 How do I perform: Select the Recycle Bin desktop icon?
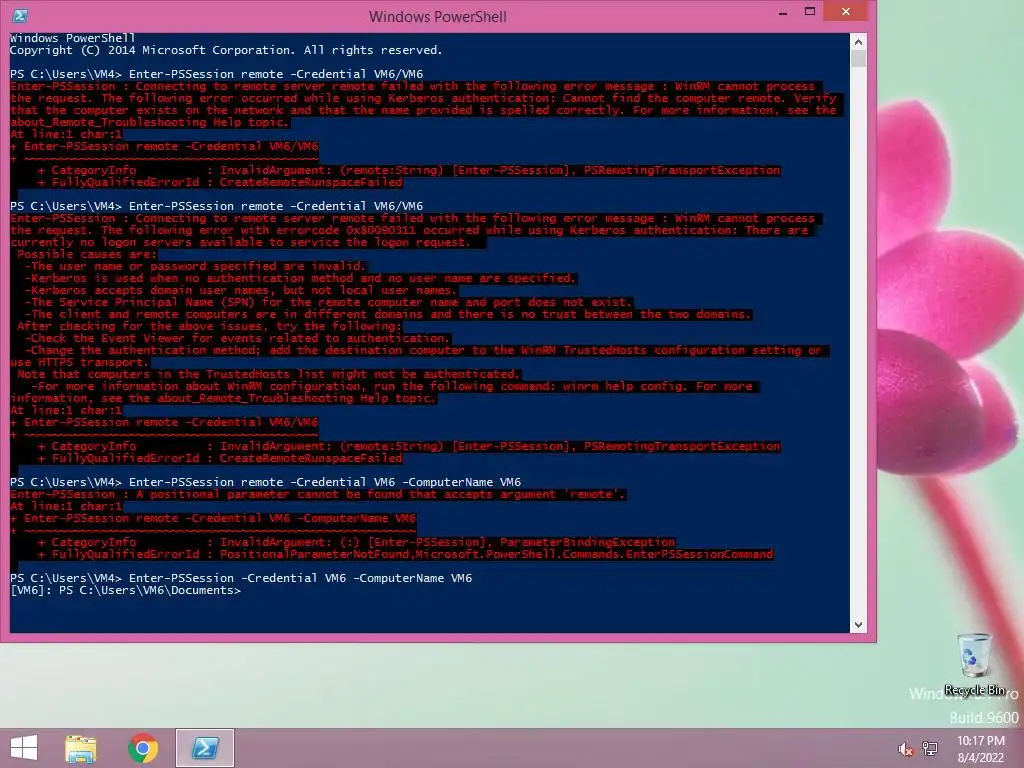[x=974, y=664]
